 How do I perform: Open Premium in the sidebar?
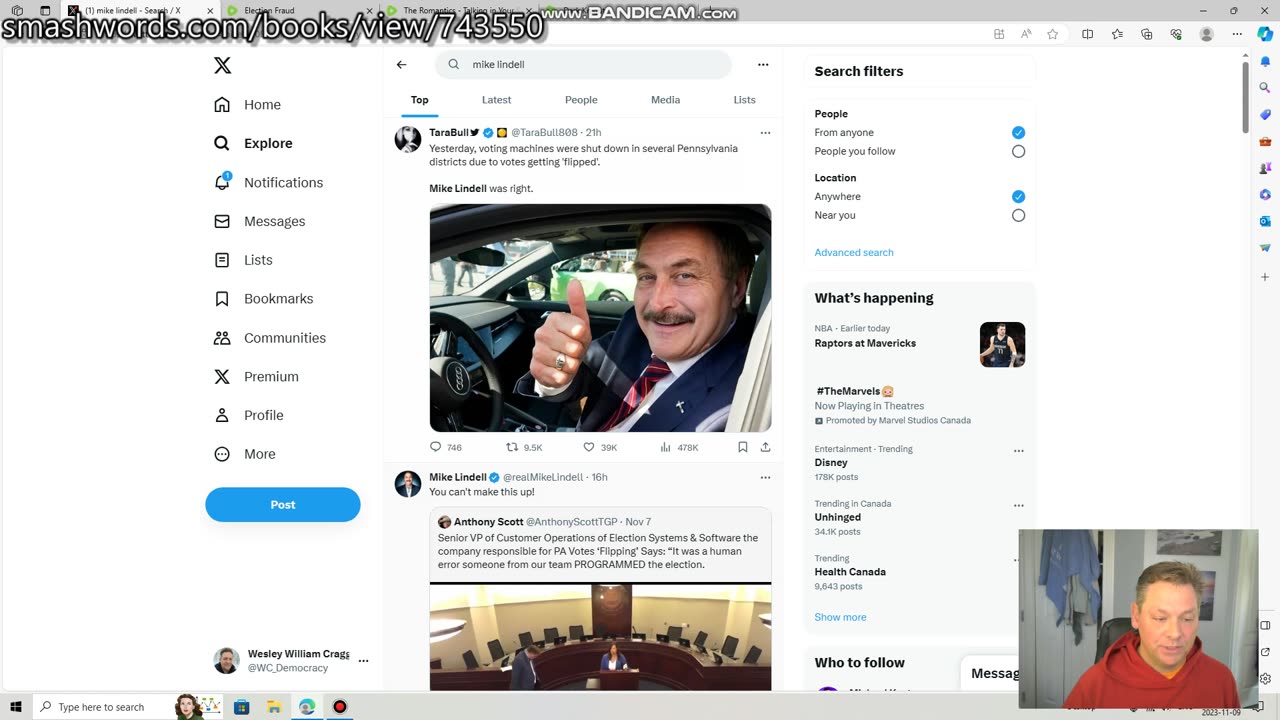click(257, 377)
